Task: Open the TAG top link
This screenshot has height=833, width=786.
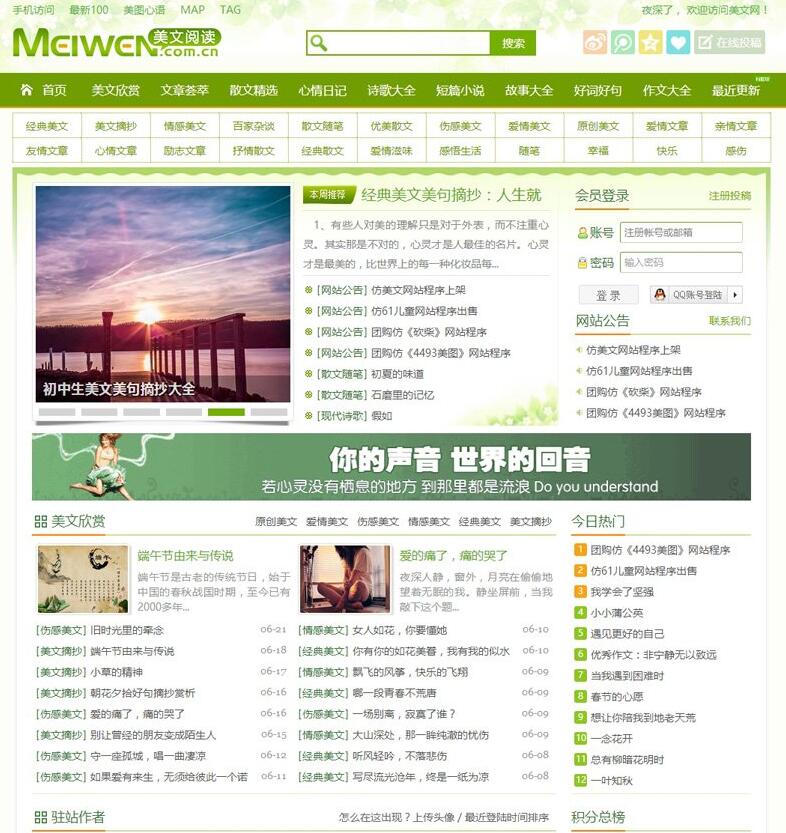Action: coord(230,10)
